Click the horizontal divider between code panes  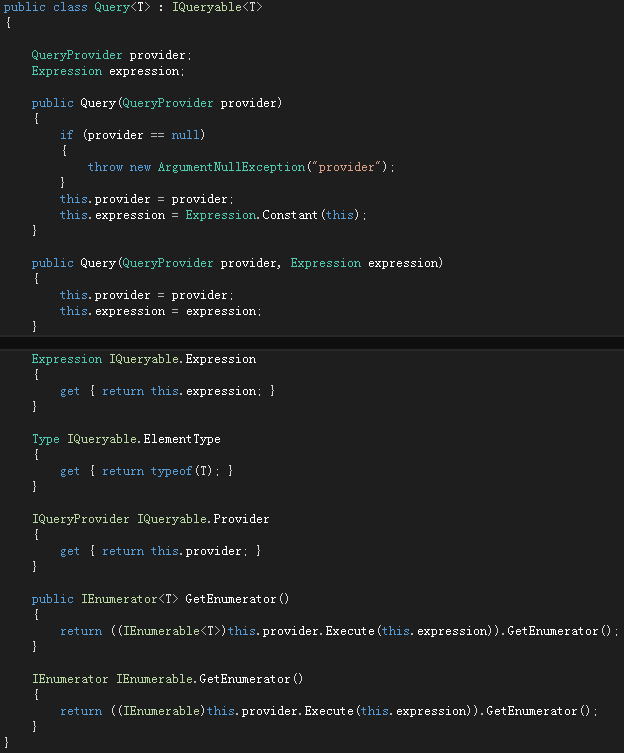pos(312,343)
